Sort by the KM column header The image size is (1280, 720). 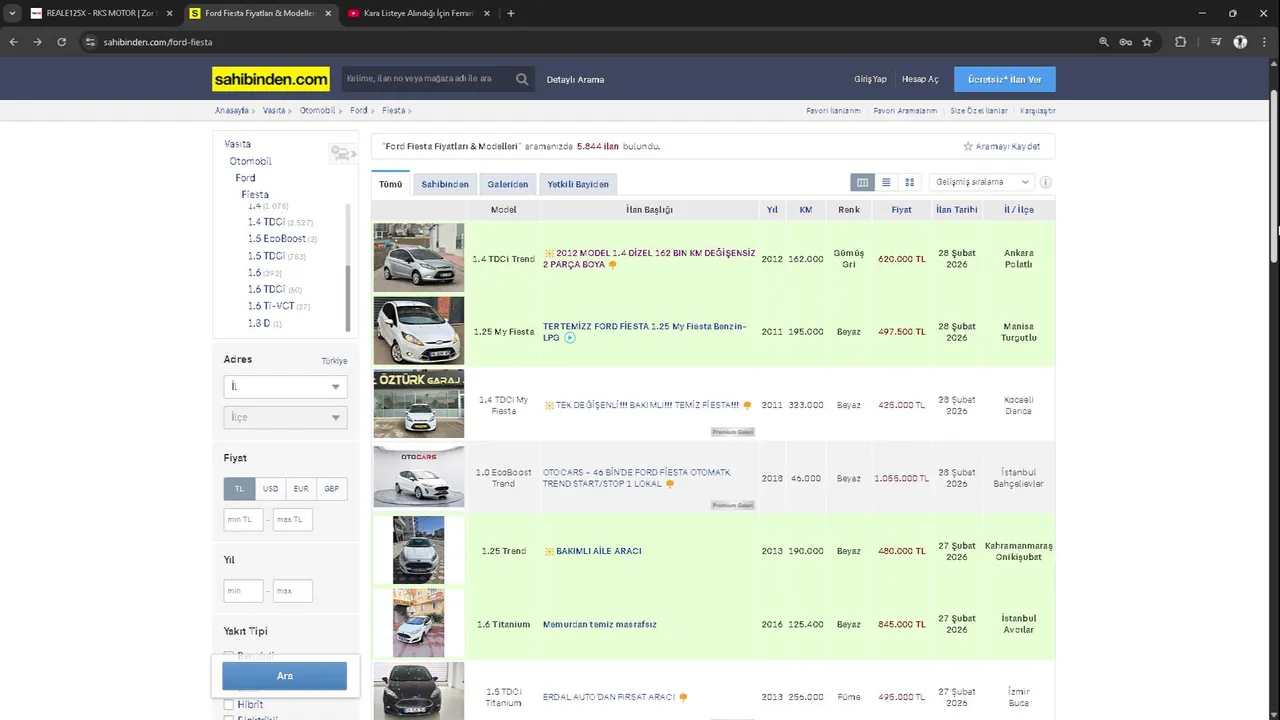point(805,210)
